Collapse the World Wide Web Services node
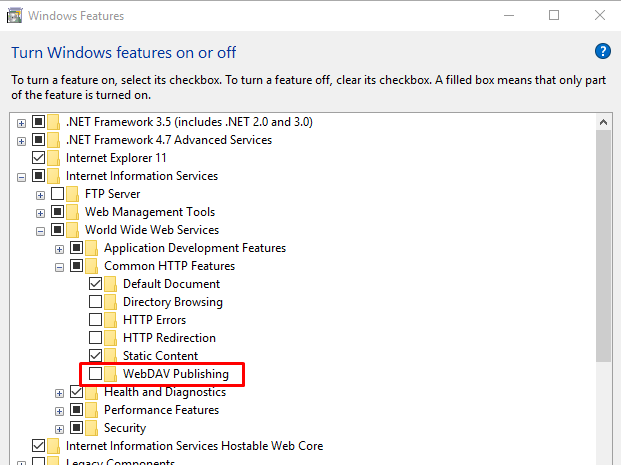This screenshot has width=621, height=465. [x=40, y=231]
